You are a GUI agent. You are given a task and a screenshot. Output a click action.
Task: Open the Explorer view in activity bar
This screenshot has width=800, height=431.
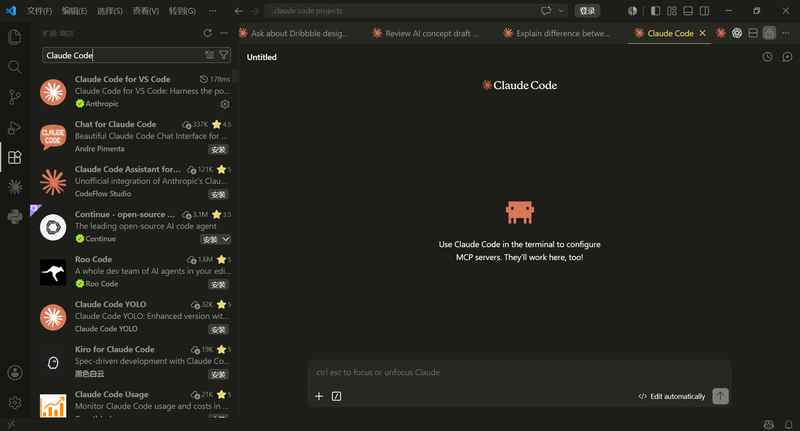click(15, 37)
